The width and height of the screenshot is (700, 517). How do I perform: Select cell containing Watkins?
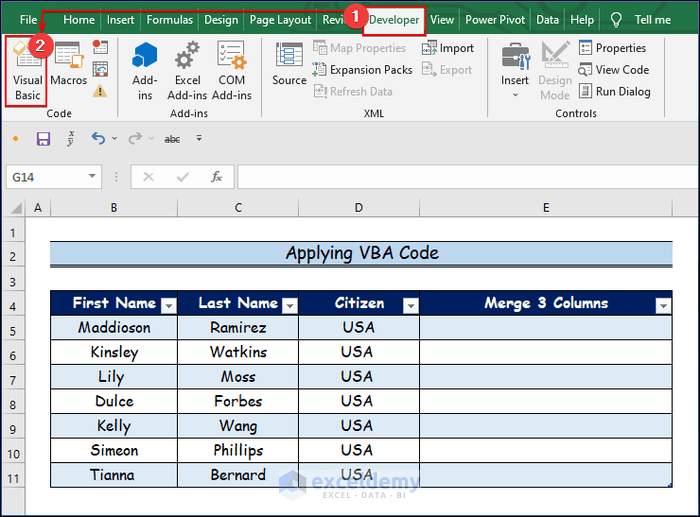238,352
